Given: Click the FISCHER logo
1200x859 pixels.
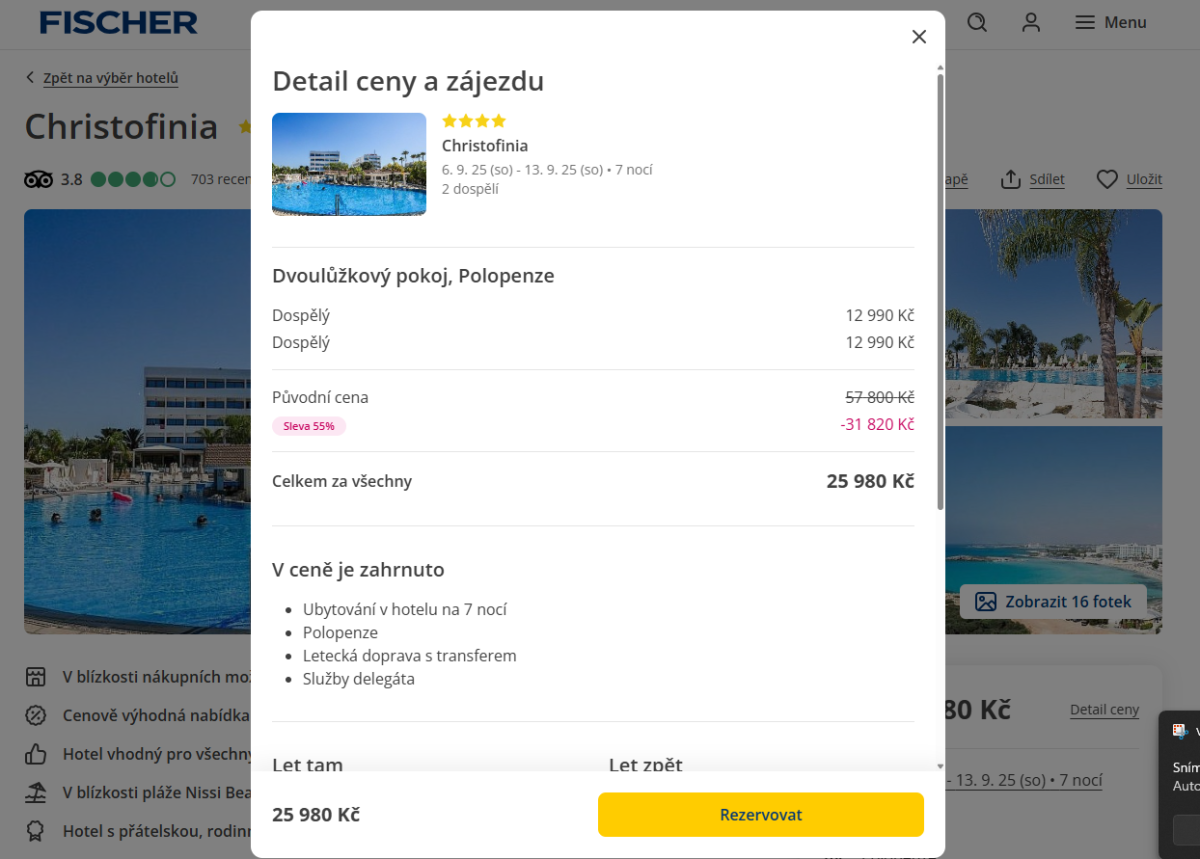Looking at the screenshot, I should tap(118, 22).
